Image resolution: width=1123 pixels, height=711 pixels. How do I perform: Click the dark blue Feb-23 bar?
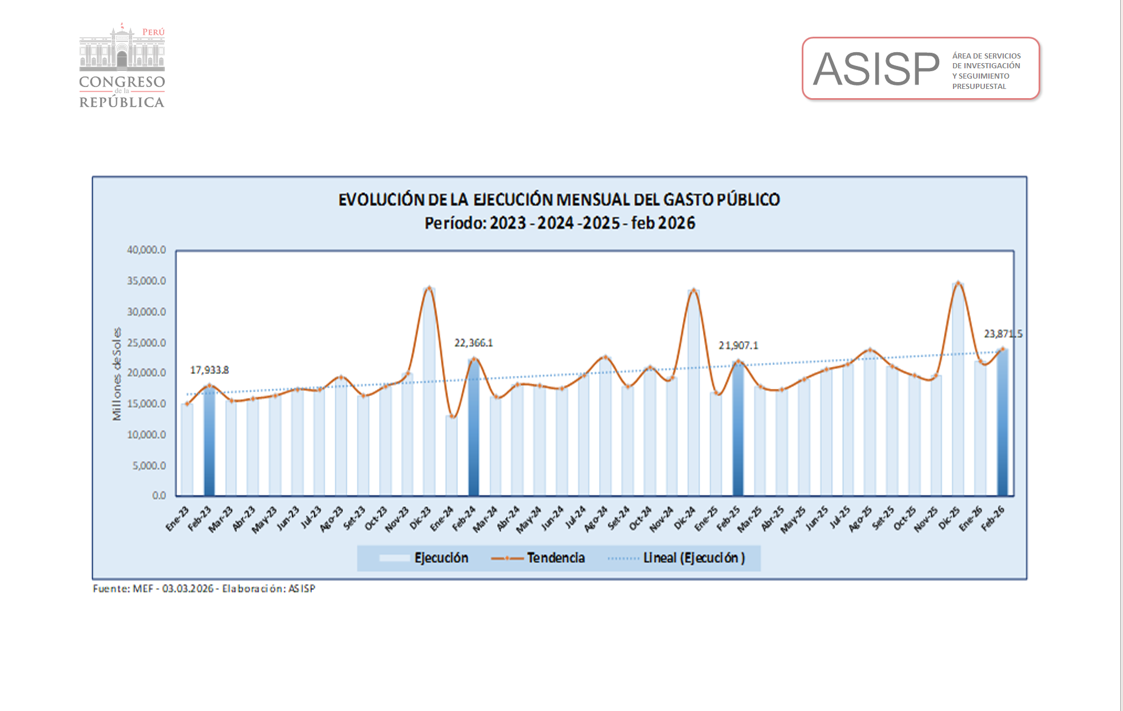[x=209, y=450]
